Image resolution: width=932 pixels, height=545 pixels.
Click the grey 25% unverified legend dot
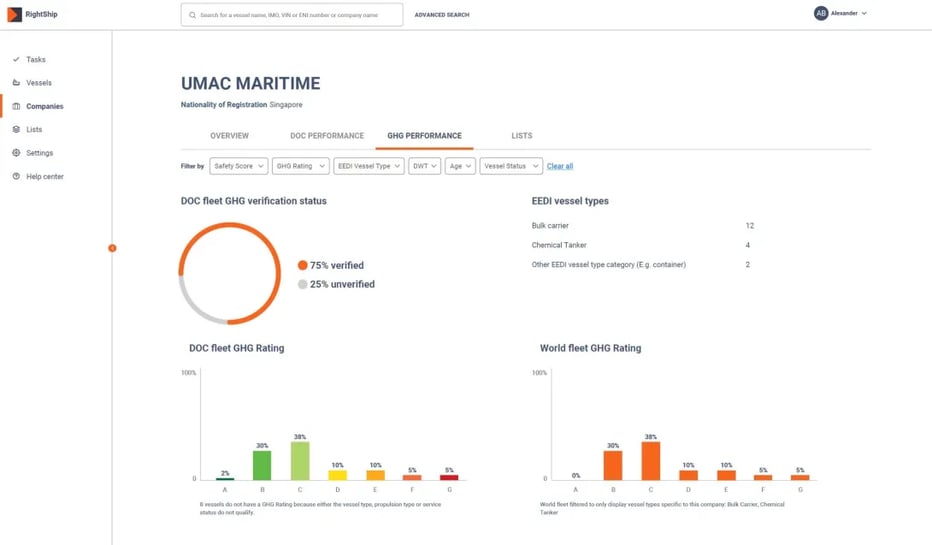tap(303, 284)
